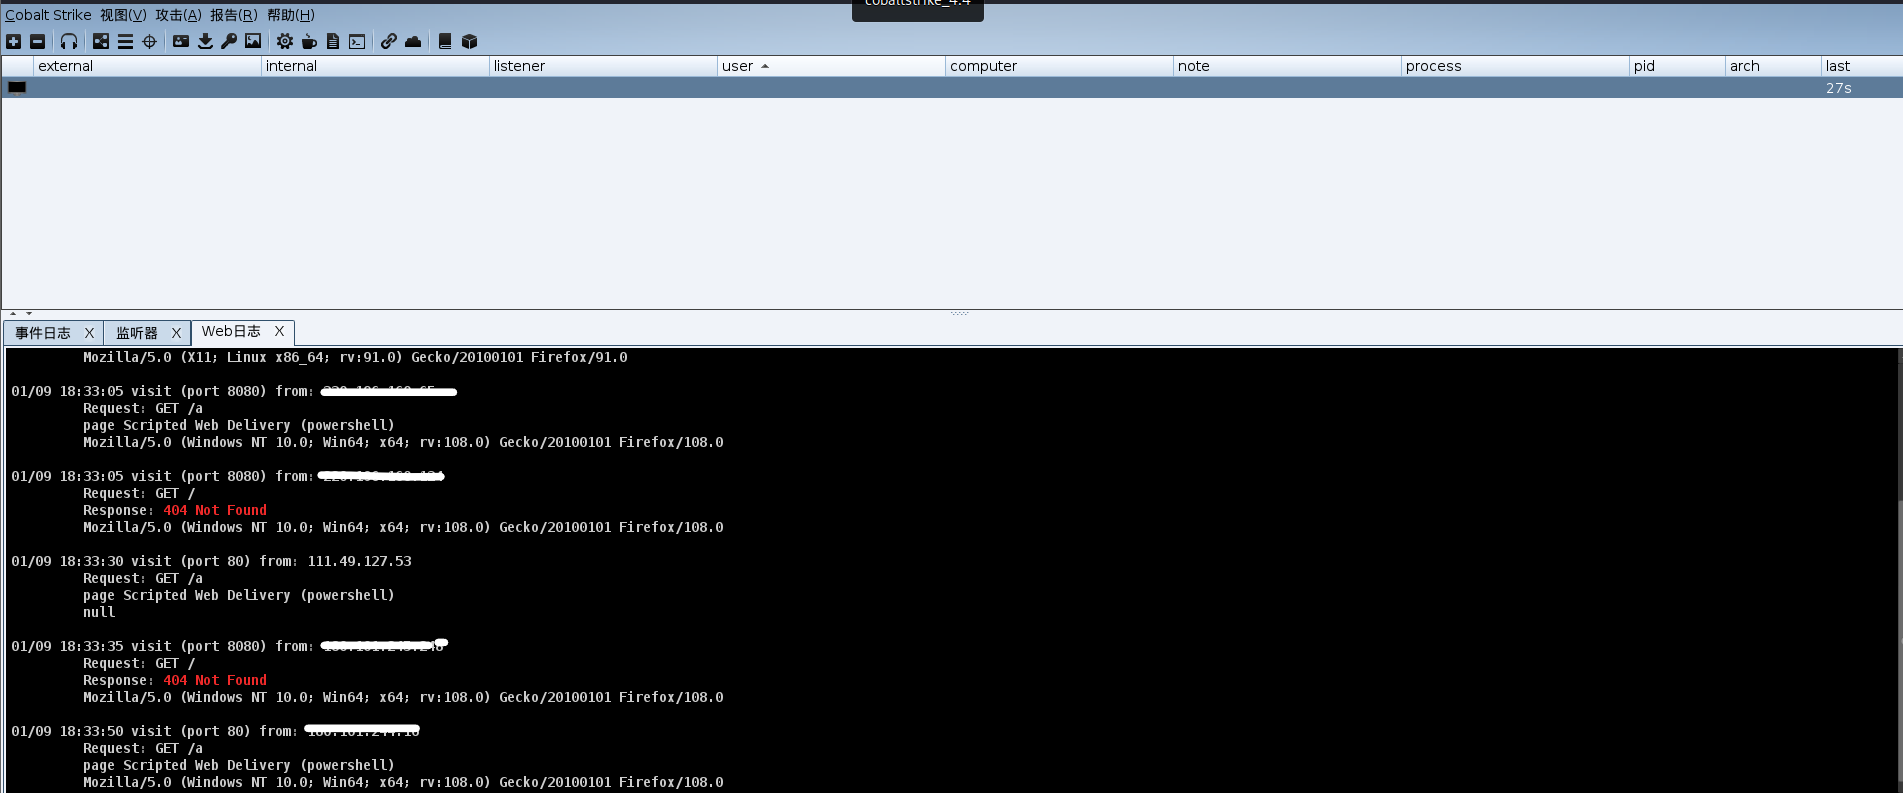Sort sessions by arch column
The image size is (1903, 793).
[x=1773, y=66]
